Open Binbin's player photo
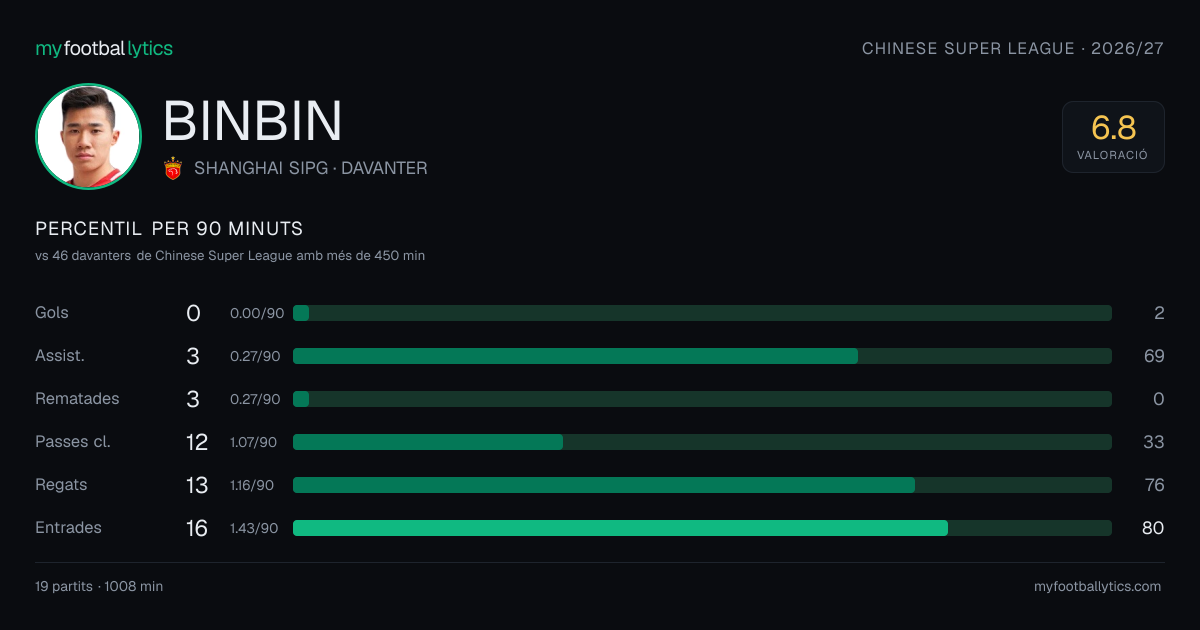This screenshot has height=630, width=1200. pos(88,136)
